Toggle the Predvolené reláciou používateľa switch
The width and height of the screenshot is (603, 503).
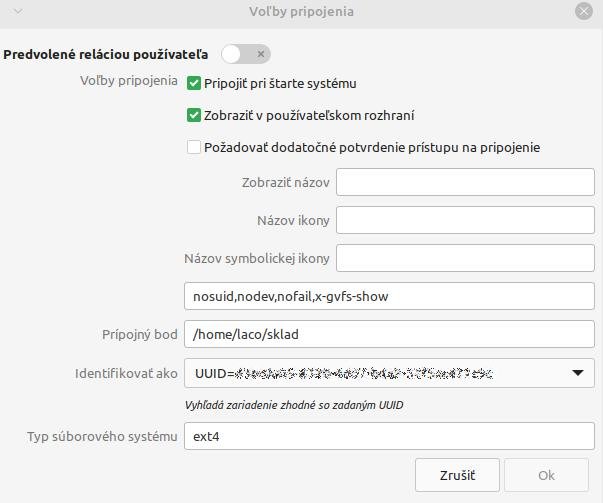point(246,54)
